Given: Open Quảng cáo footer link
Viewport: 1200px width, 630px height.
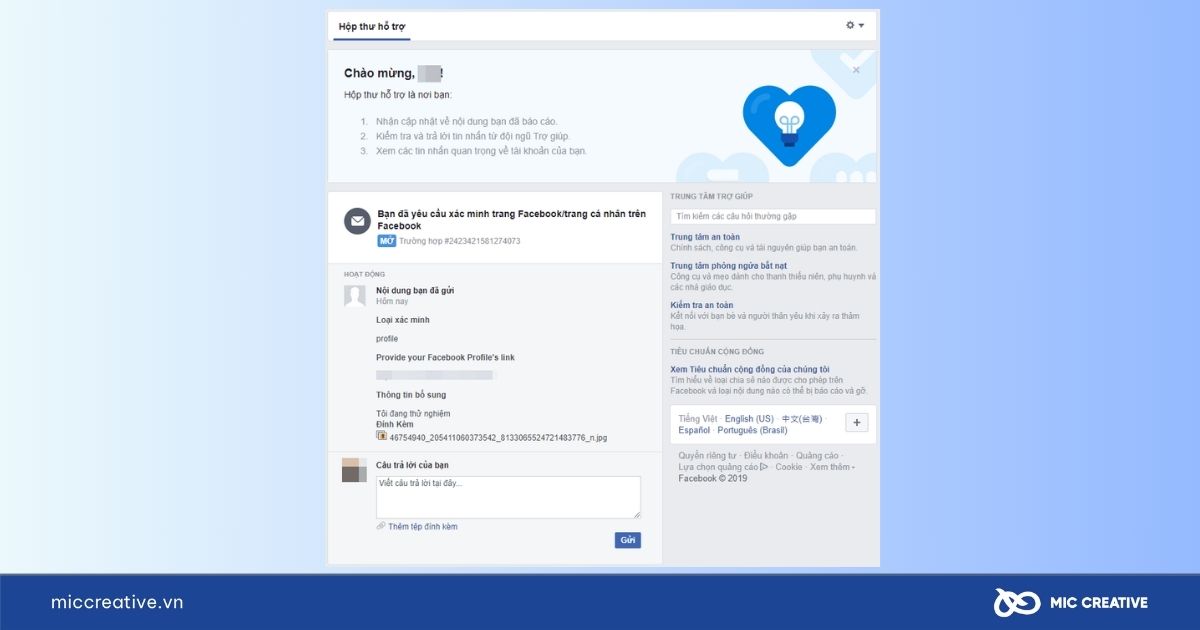Looking at the screenshot, I should pos(818,456).
